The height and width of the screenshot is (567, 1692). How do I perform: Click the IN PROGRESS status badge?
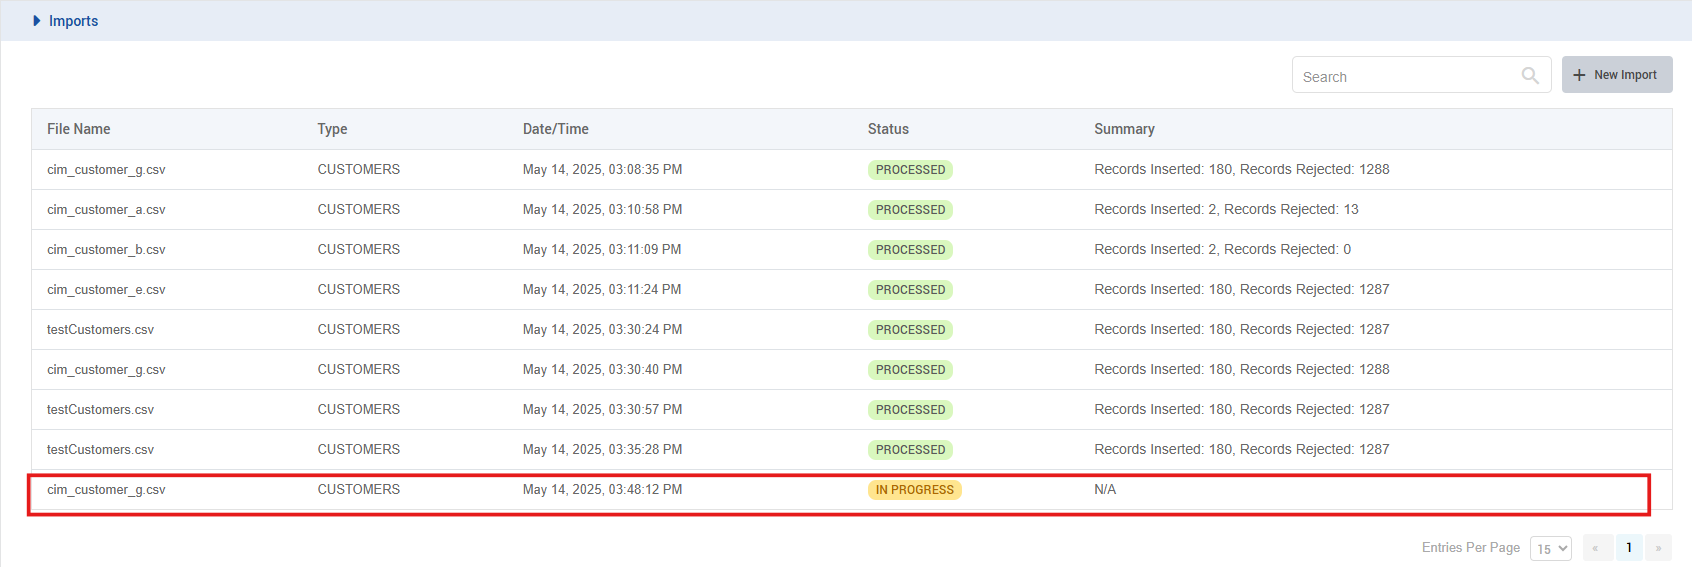click(914, 490)
